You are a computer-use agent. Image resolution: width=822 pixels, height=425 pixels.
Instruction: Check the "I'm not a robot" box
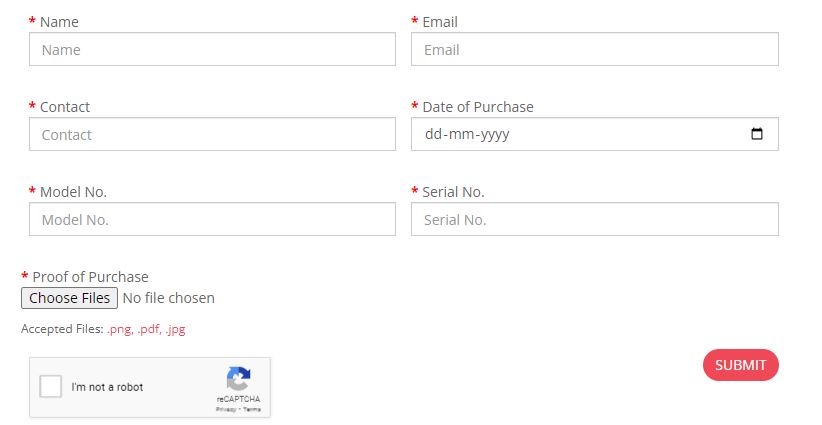(51, 387)
